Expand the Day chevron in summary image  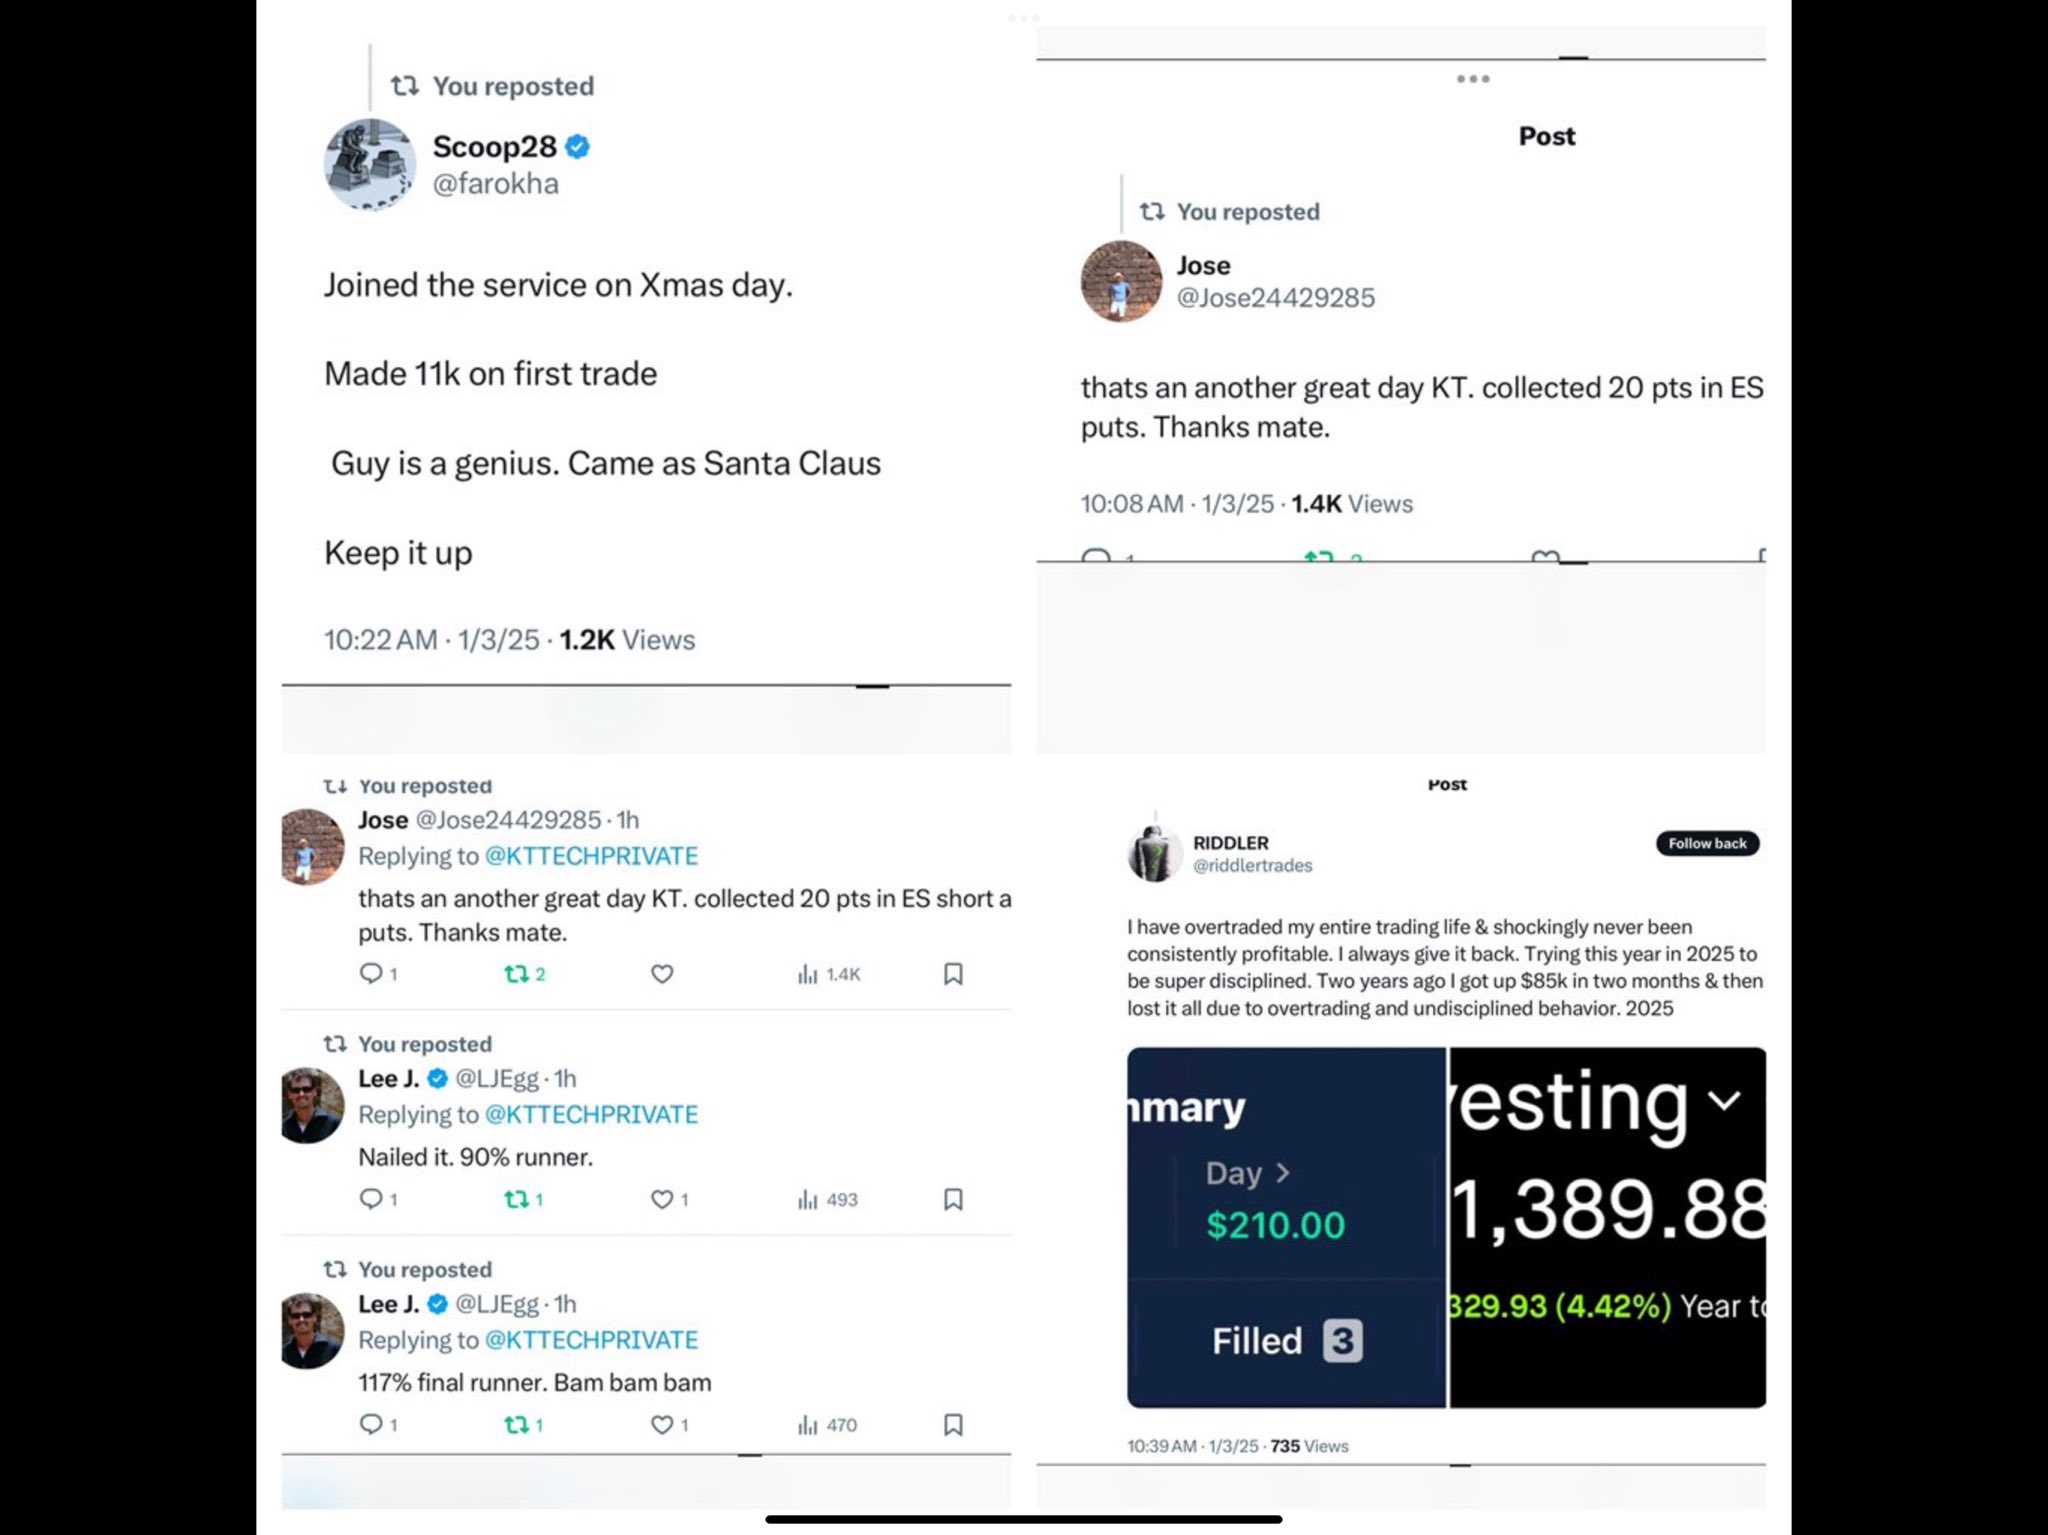1283,1172
